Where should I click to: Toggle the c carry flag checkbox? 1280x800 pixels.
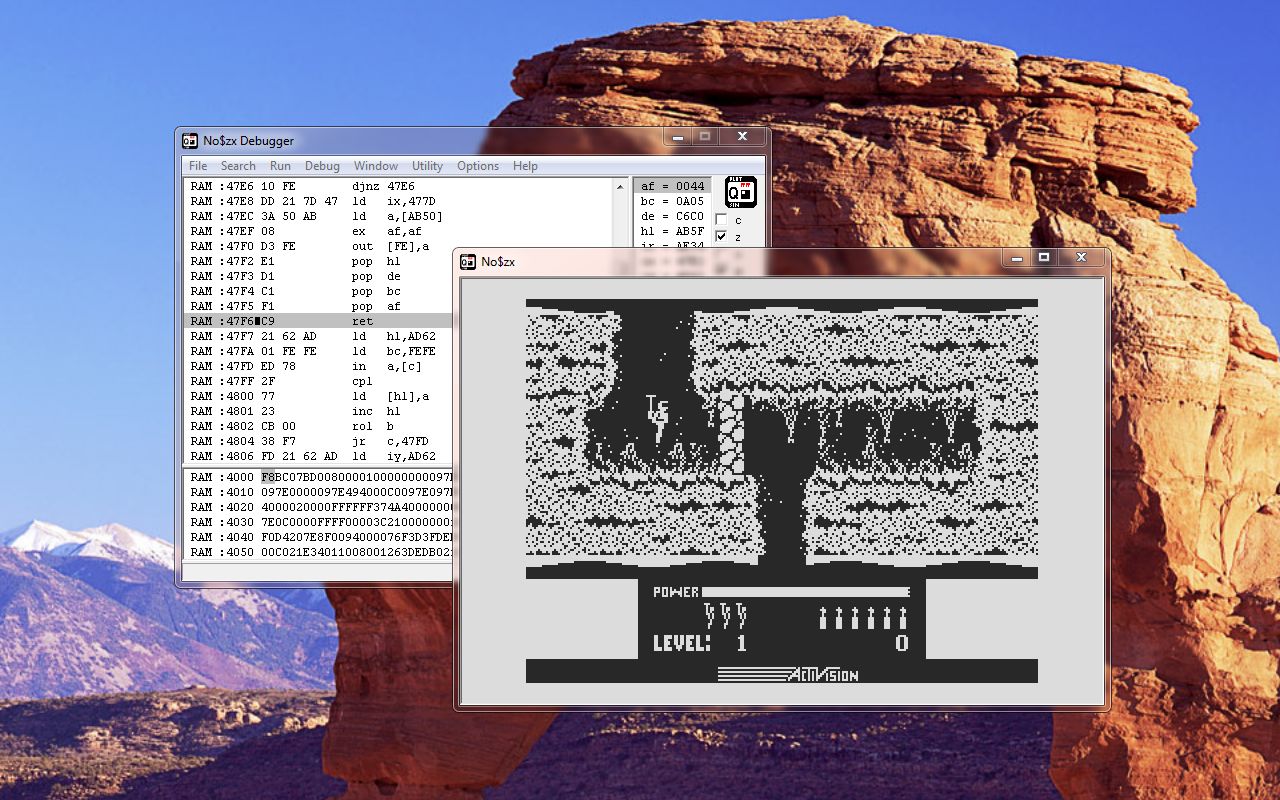(x=721, y=220)
